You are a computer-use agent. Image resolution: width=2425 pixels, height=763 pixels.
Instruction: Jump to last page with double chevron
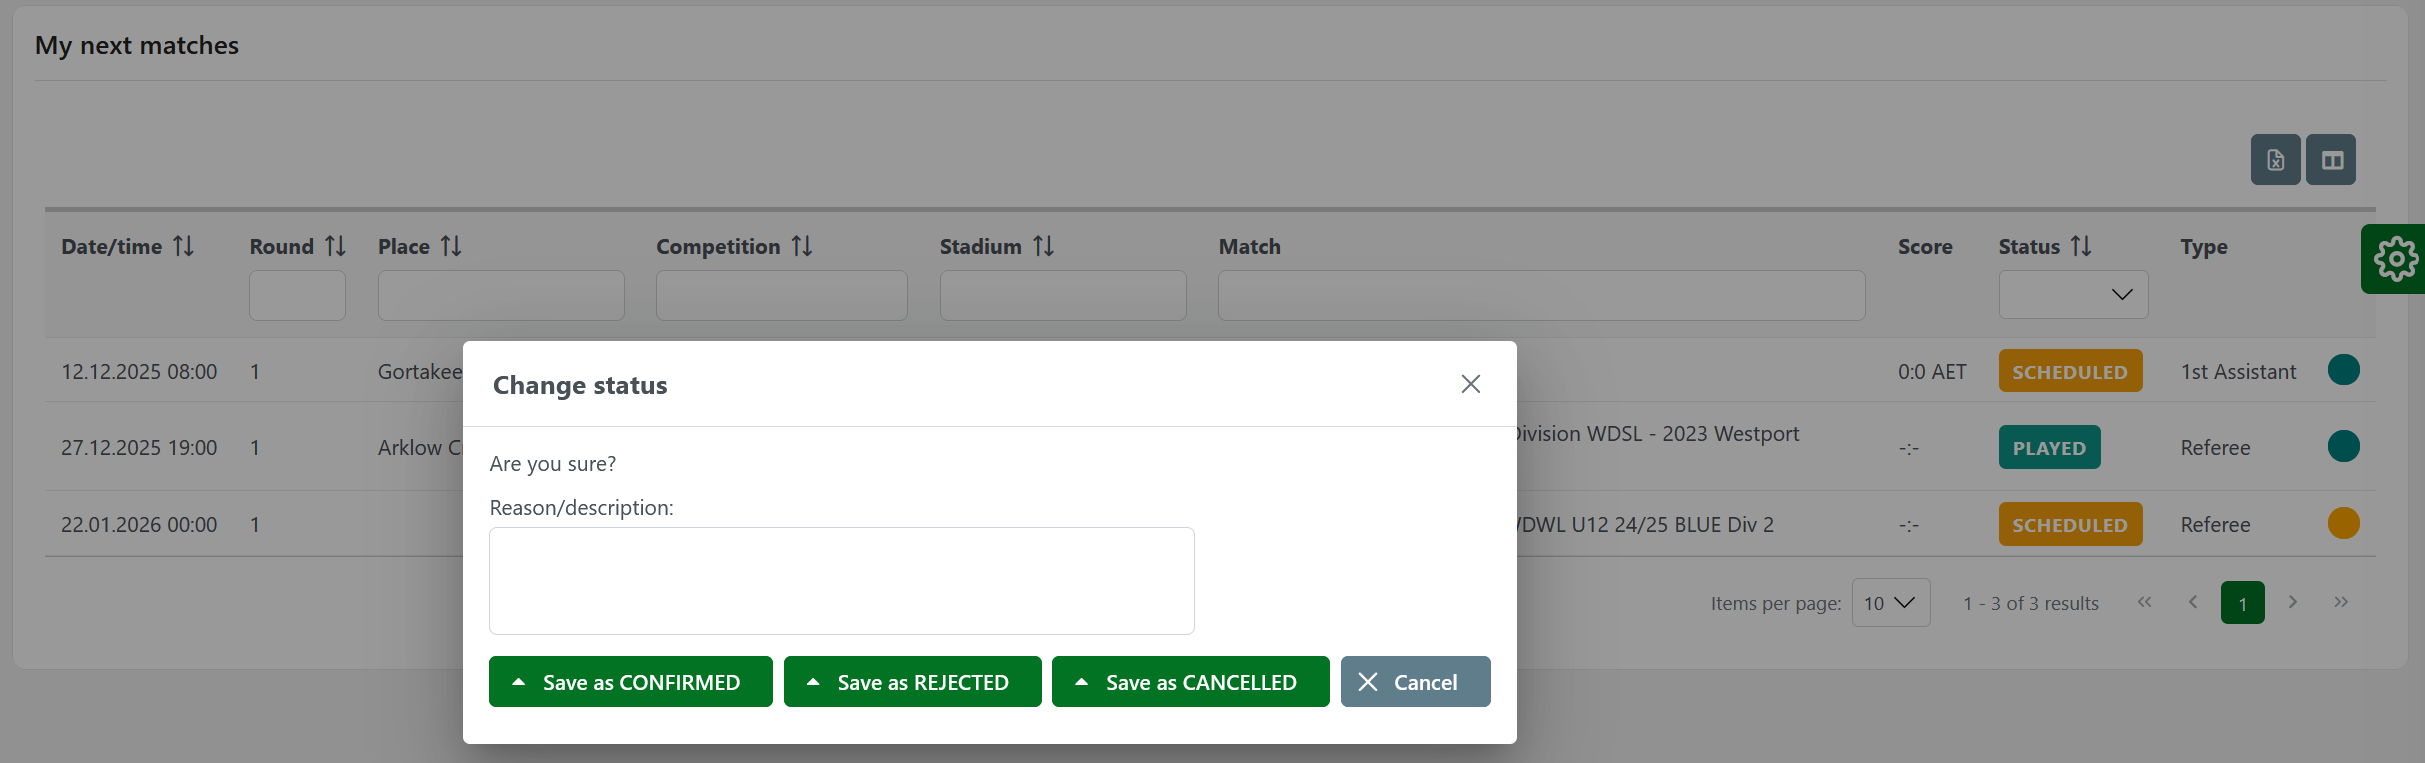[2341, 602]
